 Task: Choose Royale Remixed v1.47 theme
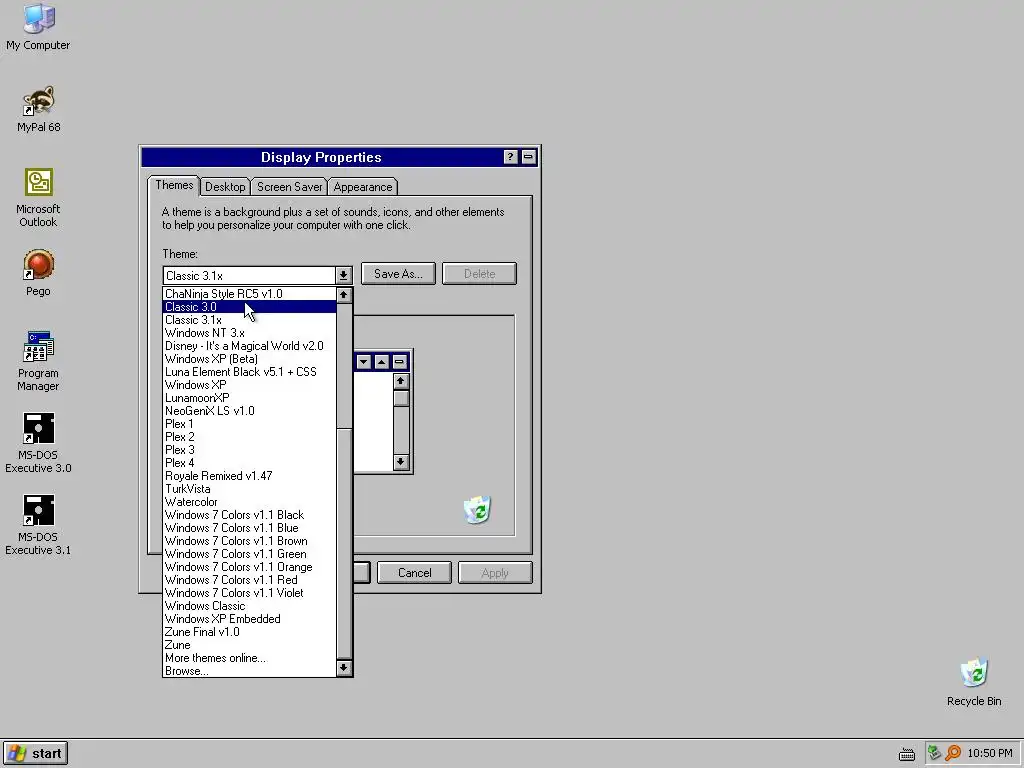(x=249, y=476)
